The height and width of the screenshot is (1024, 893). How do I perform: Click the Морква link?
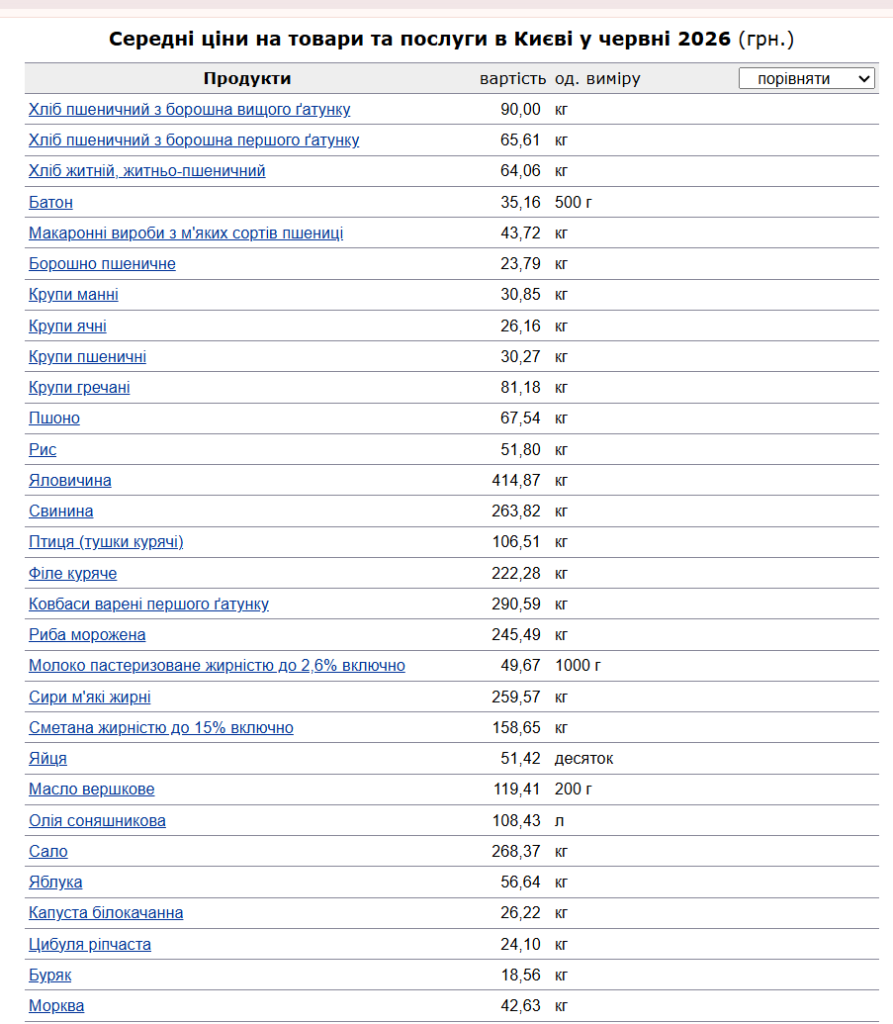(x=56, y=1006)
